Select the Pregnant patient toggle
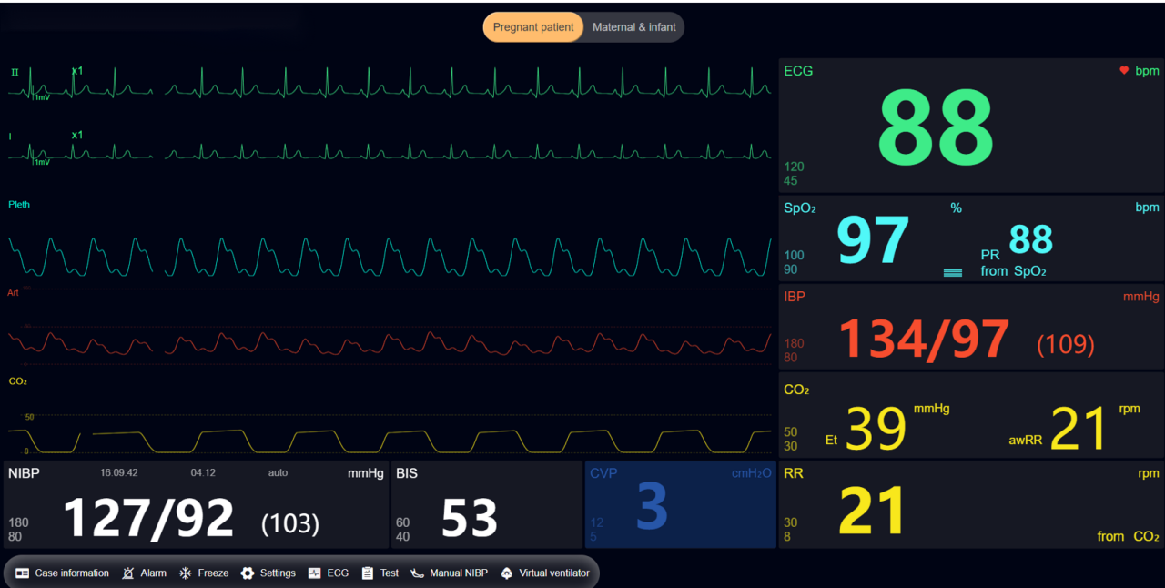 pos(533,28)
